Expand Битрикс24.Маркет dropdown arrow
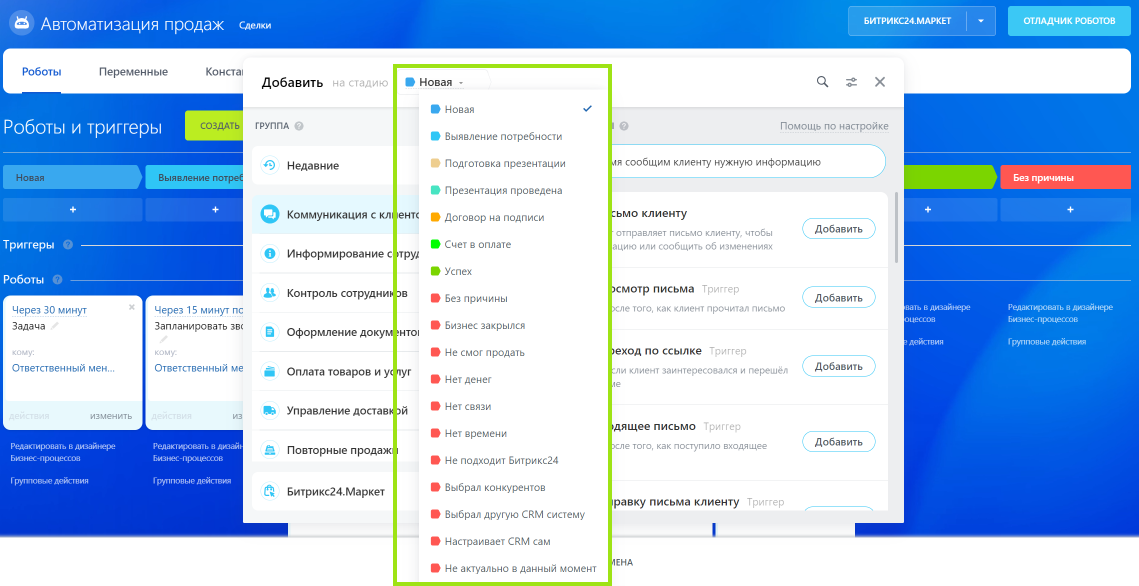Viewport: 1139px width, 586px height. 981,21
